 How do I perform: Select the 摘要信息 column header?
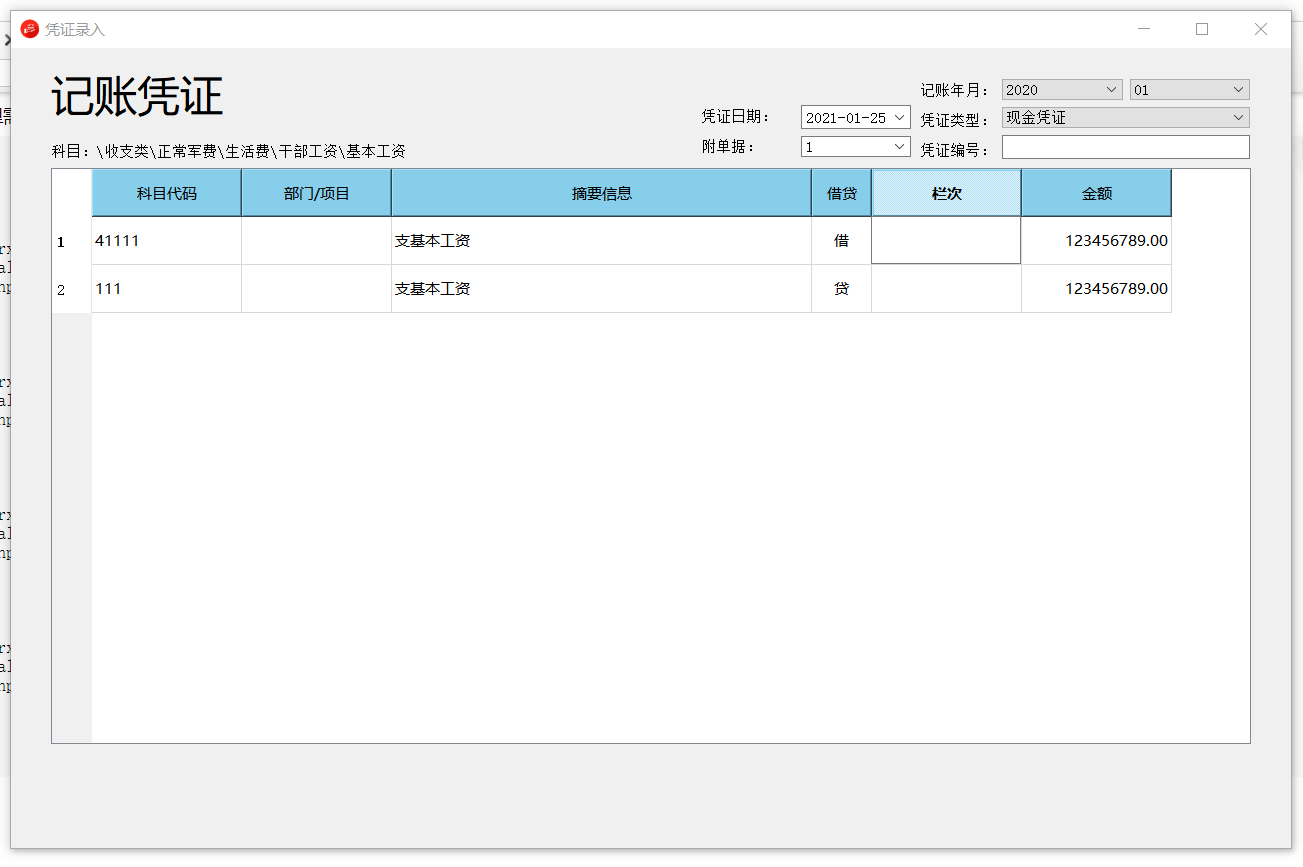point(601,193)
